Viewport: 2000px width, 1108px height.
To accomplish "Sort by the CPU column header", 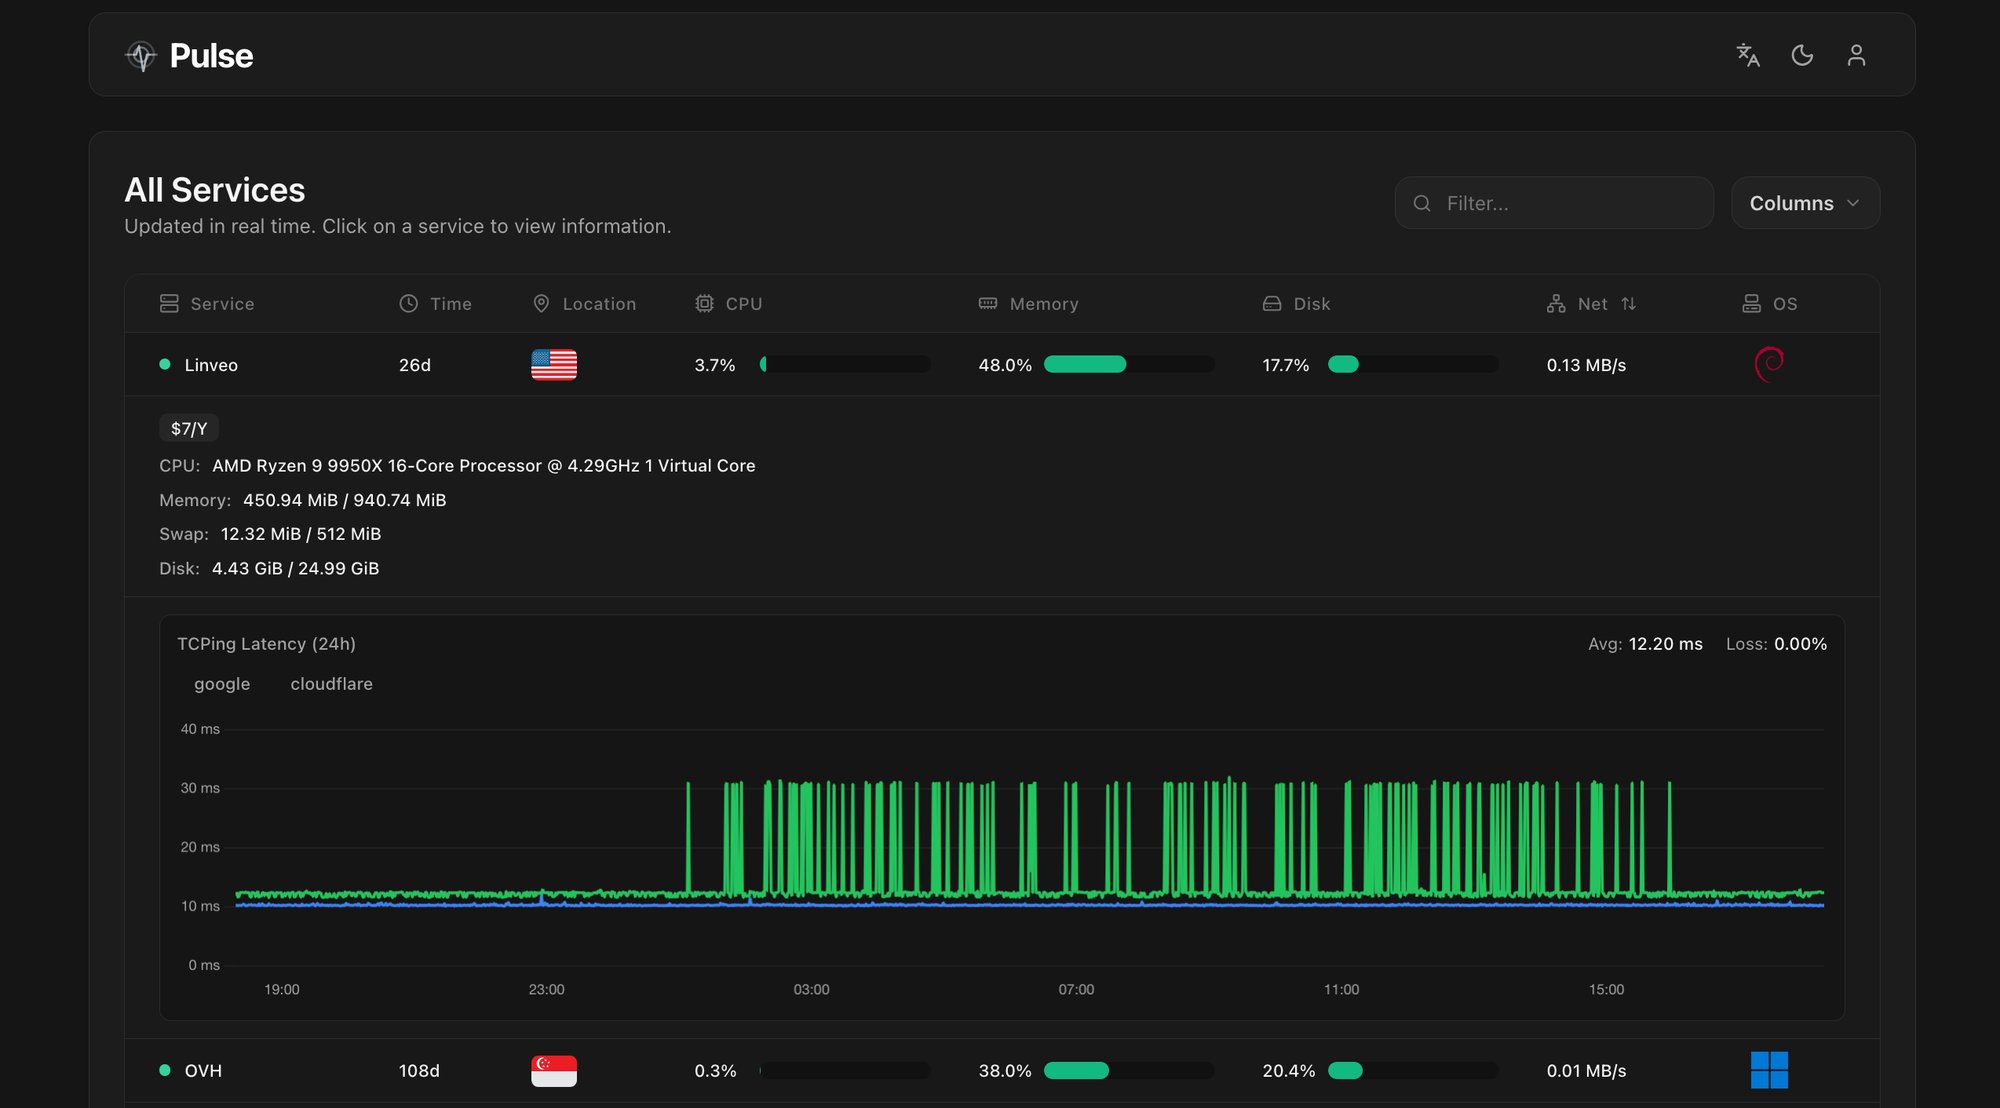I will (x=743, y=304).
